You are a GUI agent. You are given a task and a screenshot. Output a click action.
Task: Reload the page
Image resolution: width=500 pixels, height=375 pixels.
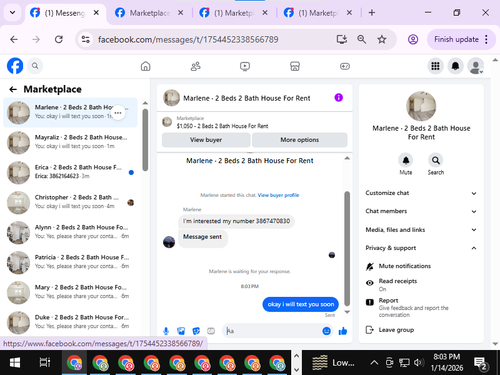pos(59,40)
